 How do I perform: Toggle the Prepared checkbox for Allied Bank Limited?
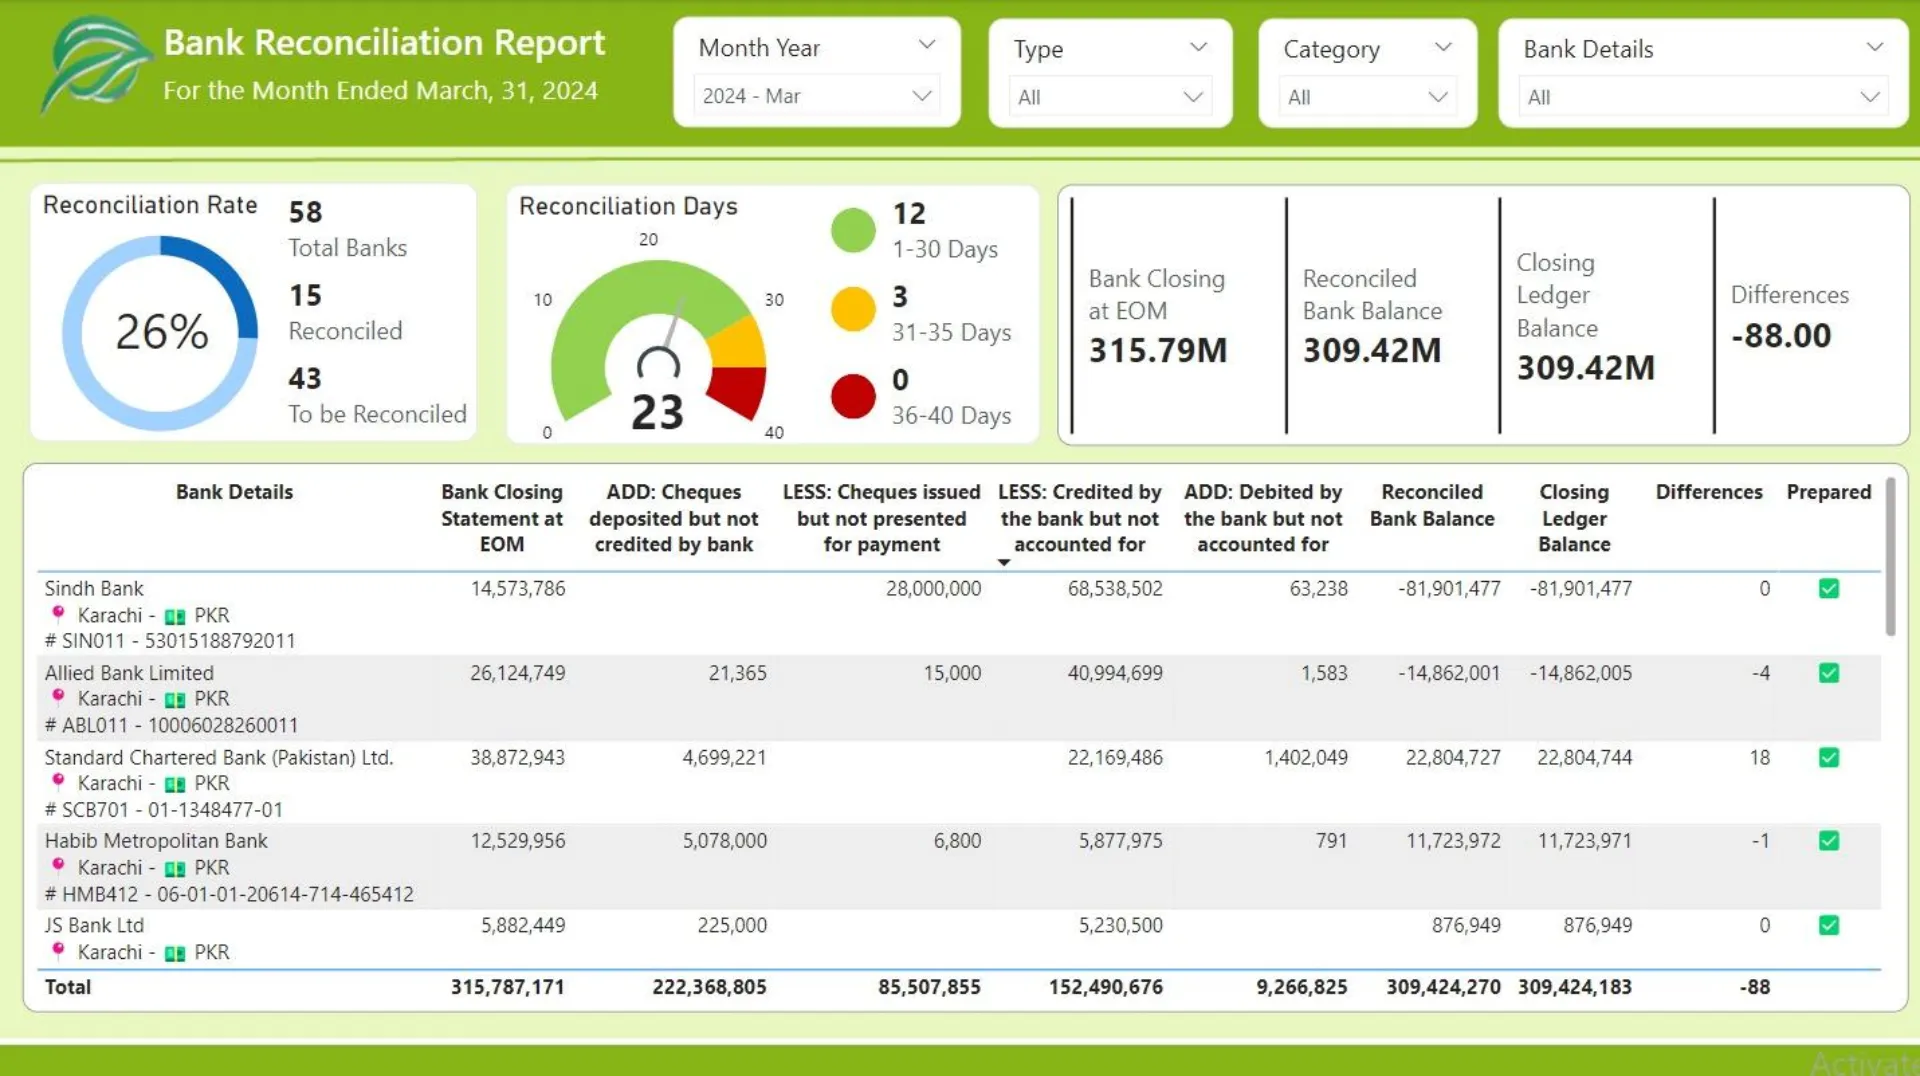point(1828,673)
